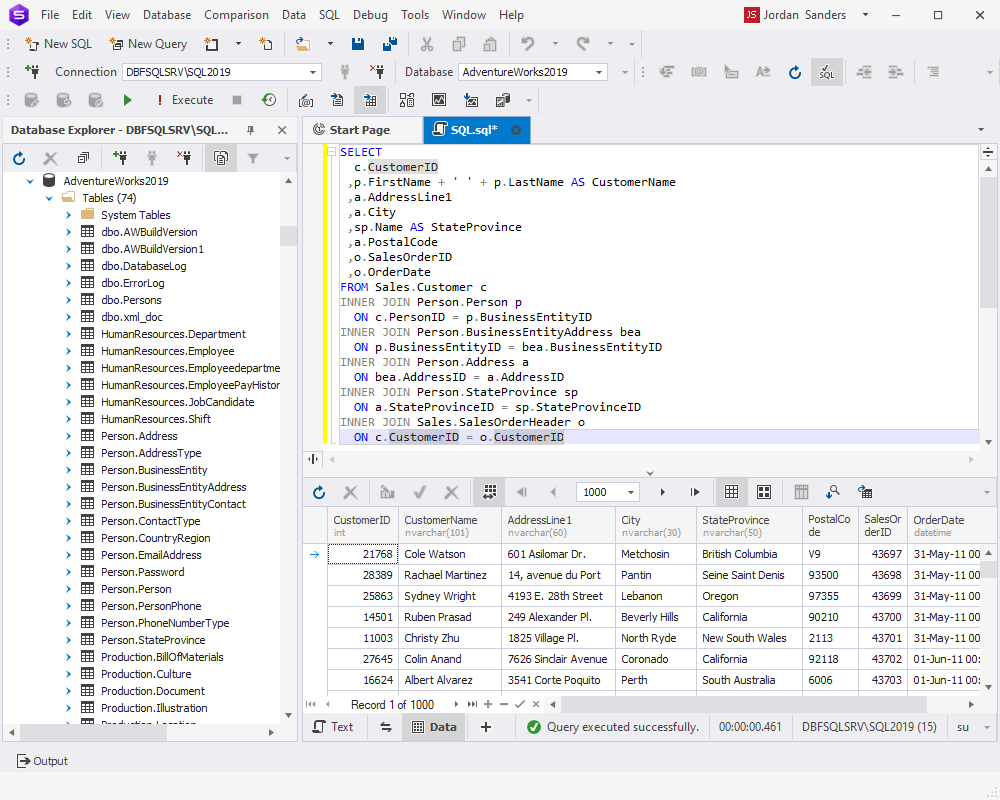1000x800 pixels.
Task: Click the New SQL button
Action: coord(58,44)
